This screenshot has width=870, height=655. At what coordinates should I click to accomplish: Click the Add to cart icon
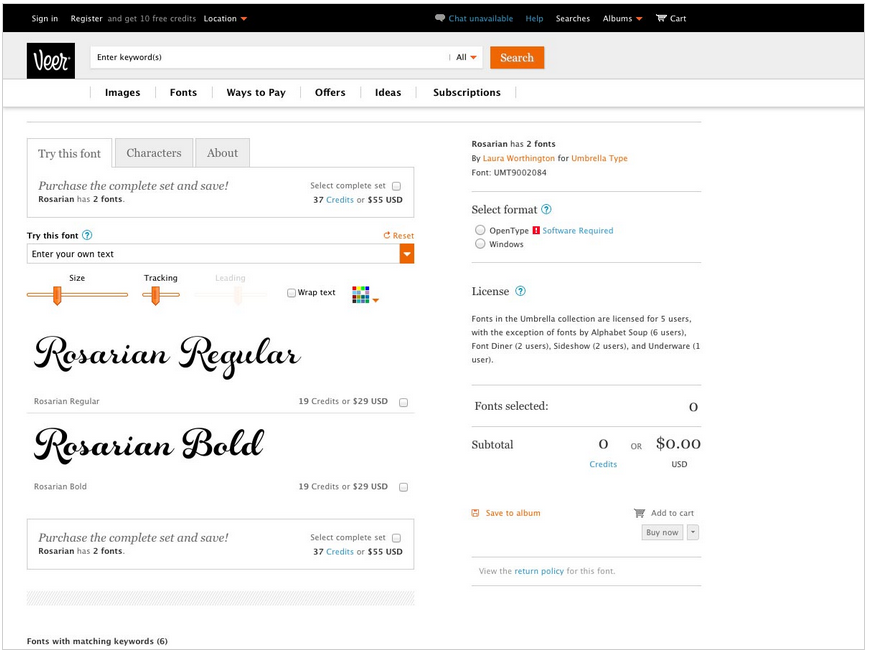[x=640, y=513]
